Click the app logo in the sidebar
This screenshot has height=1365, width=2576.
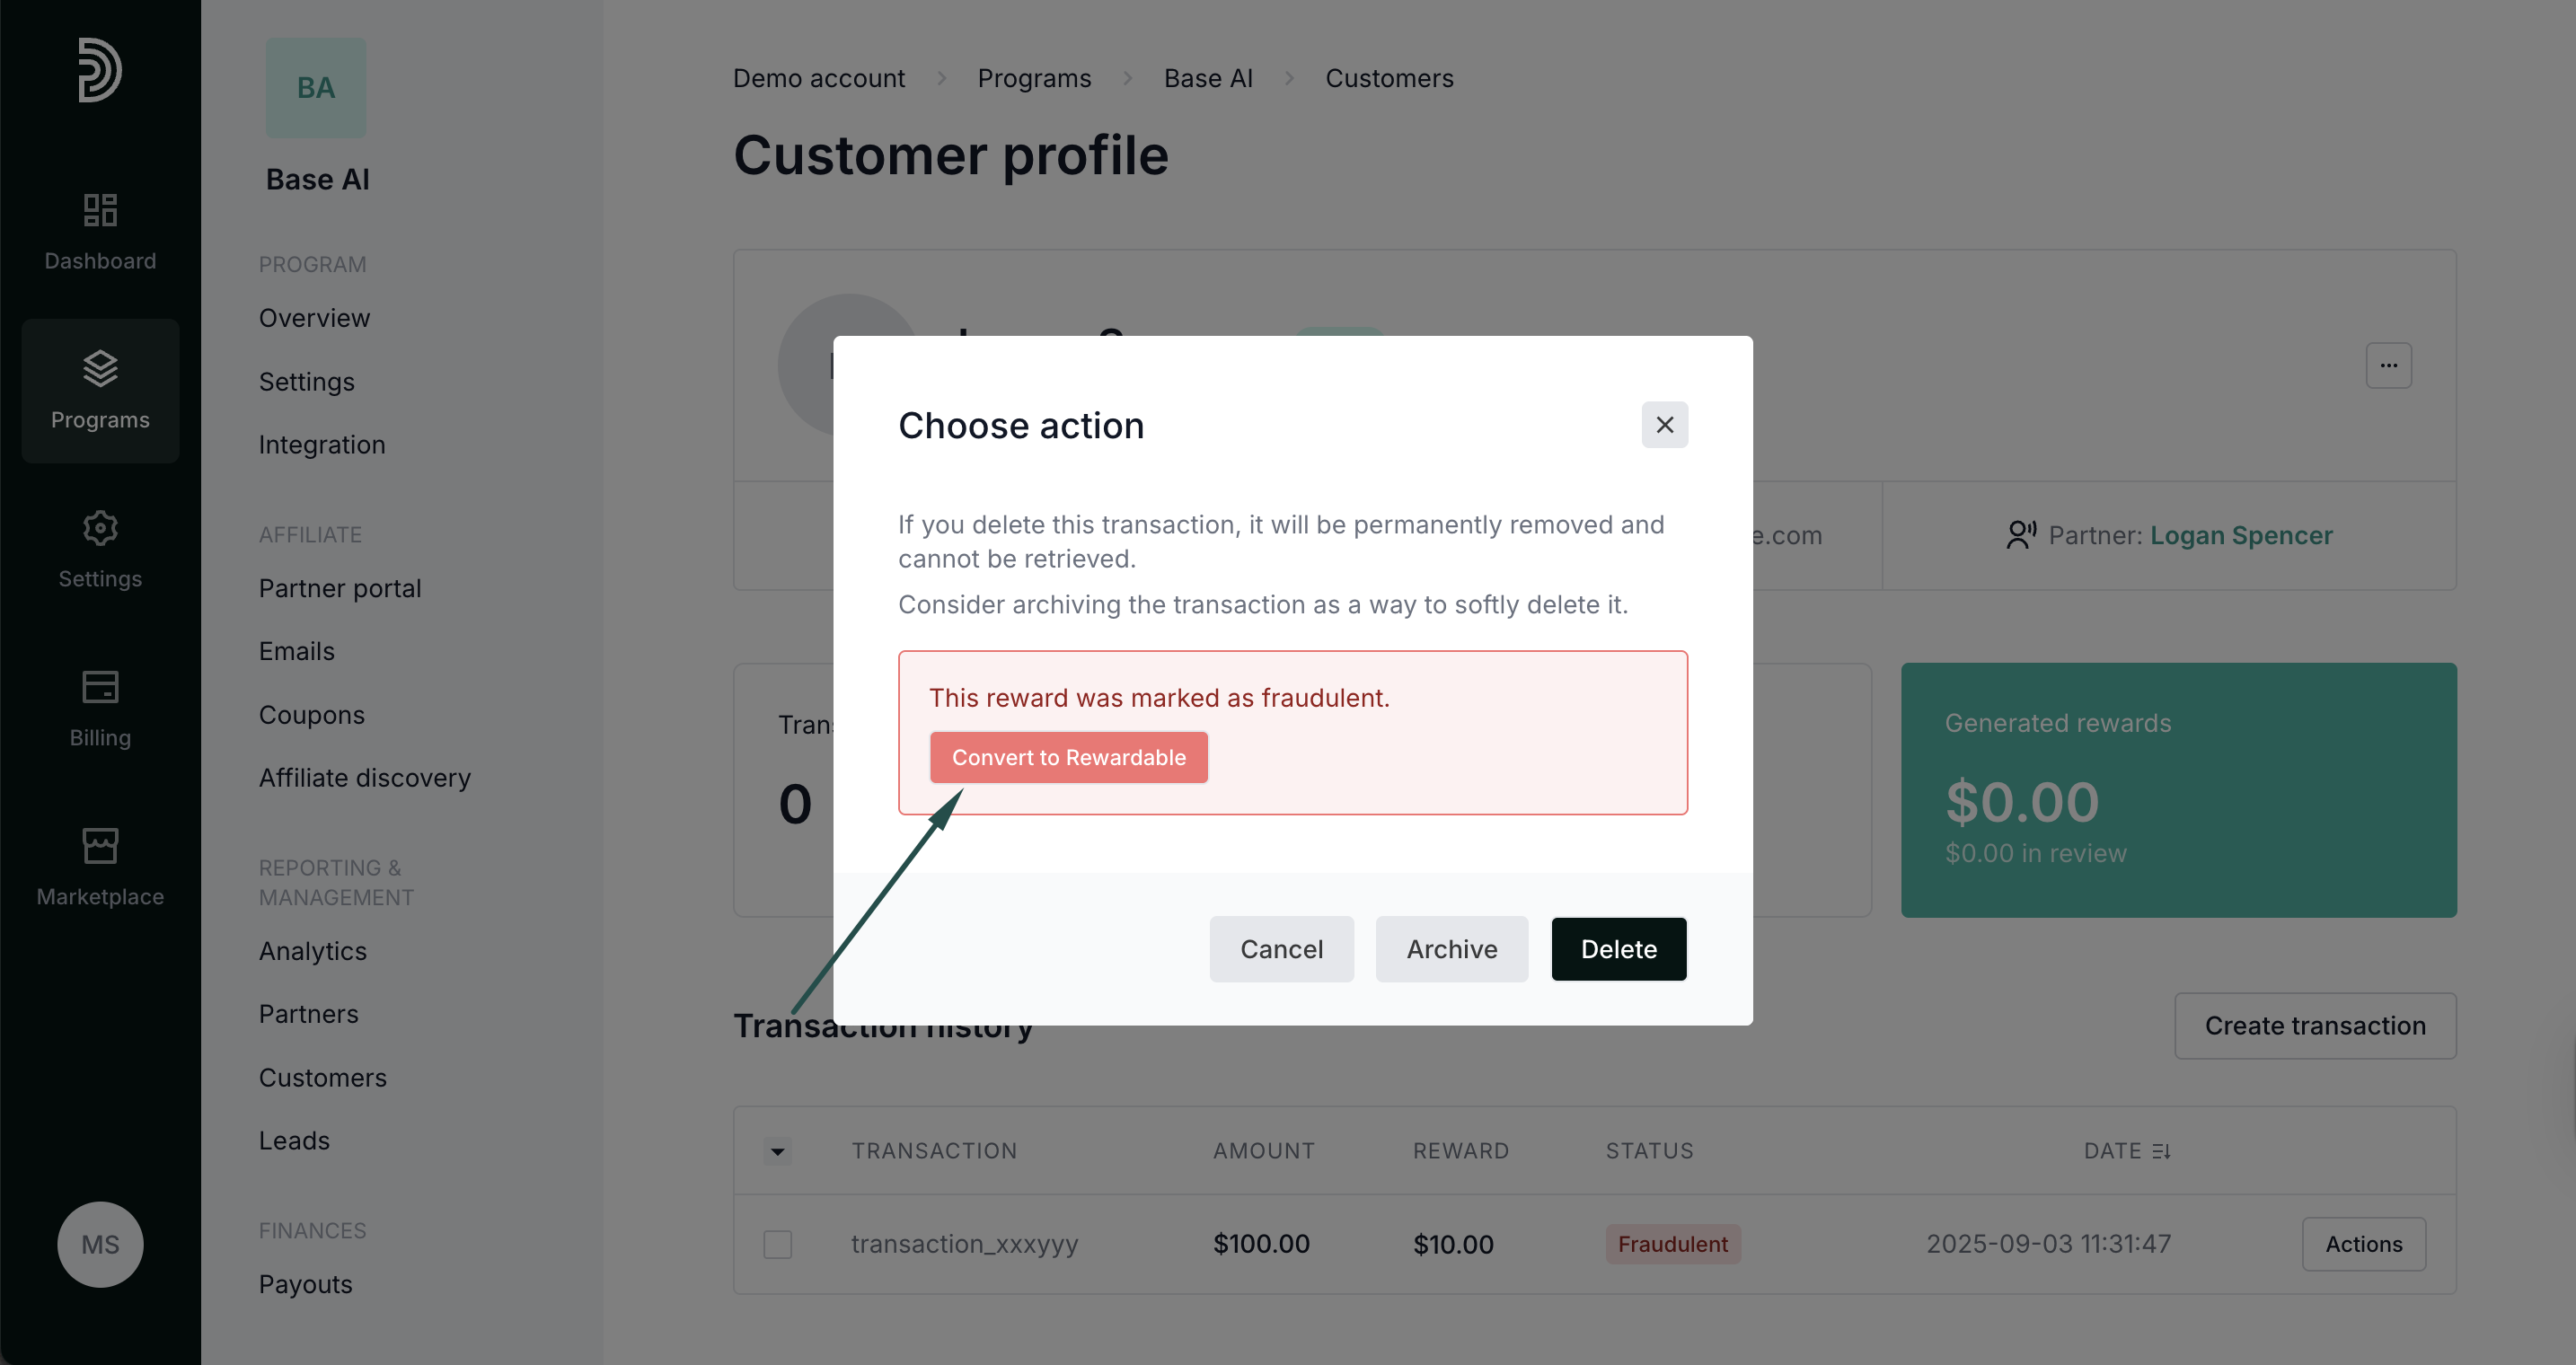point(100,70)
